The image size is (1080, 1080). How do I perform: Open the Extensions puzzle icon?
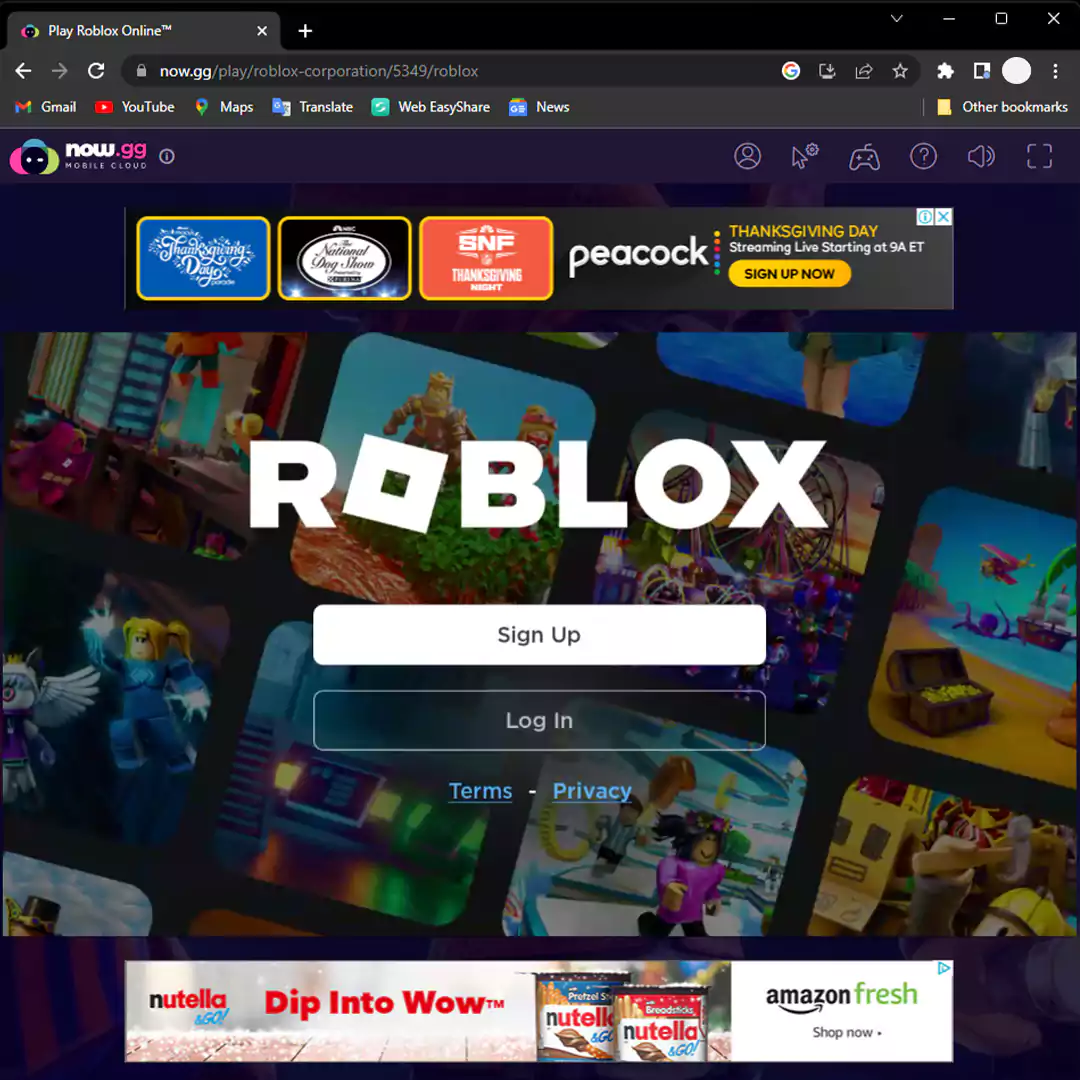(945, 71)
